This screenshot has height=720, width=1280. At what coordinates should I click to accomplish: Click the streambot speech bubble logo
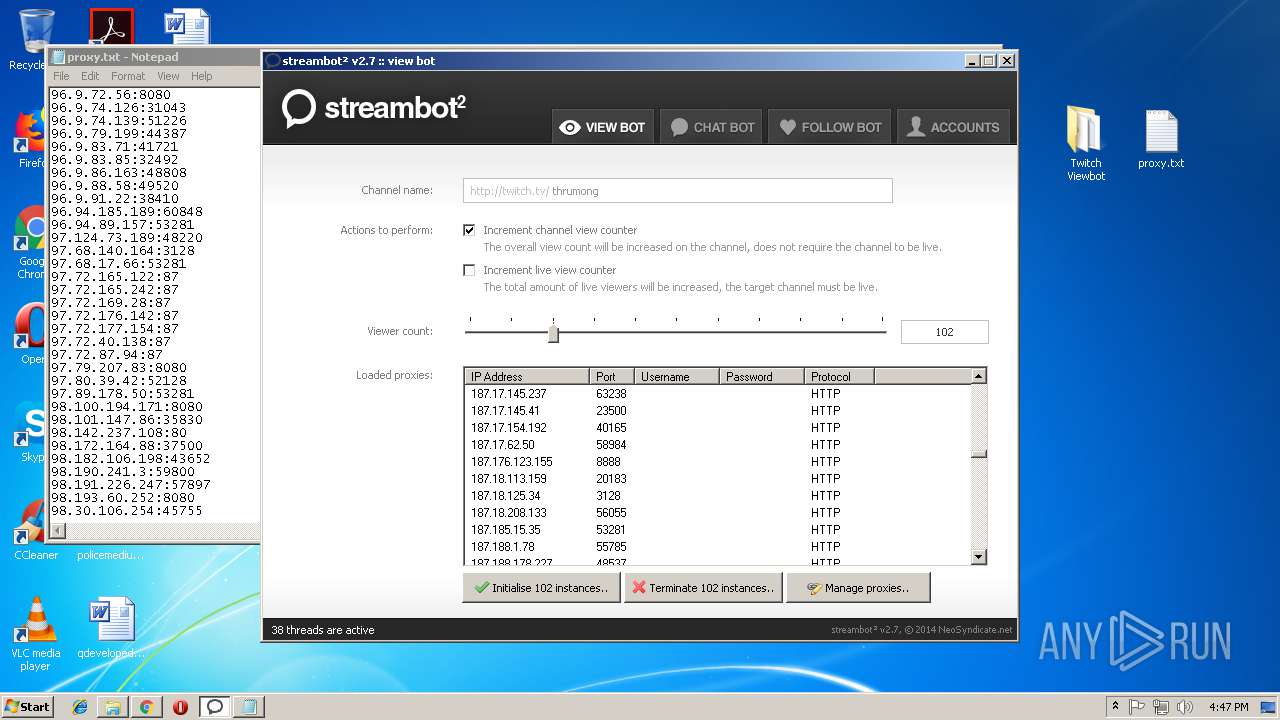(298, 108)
